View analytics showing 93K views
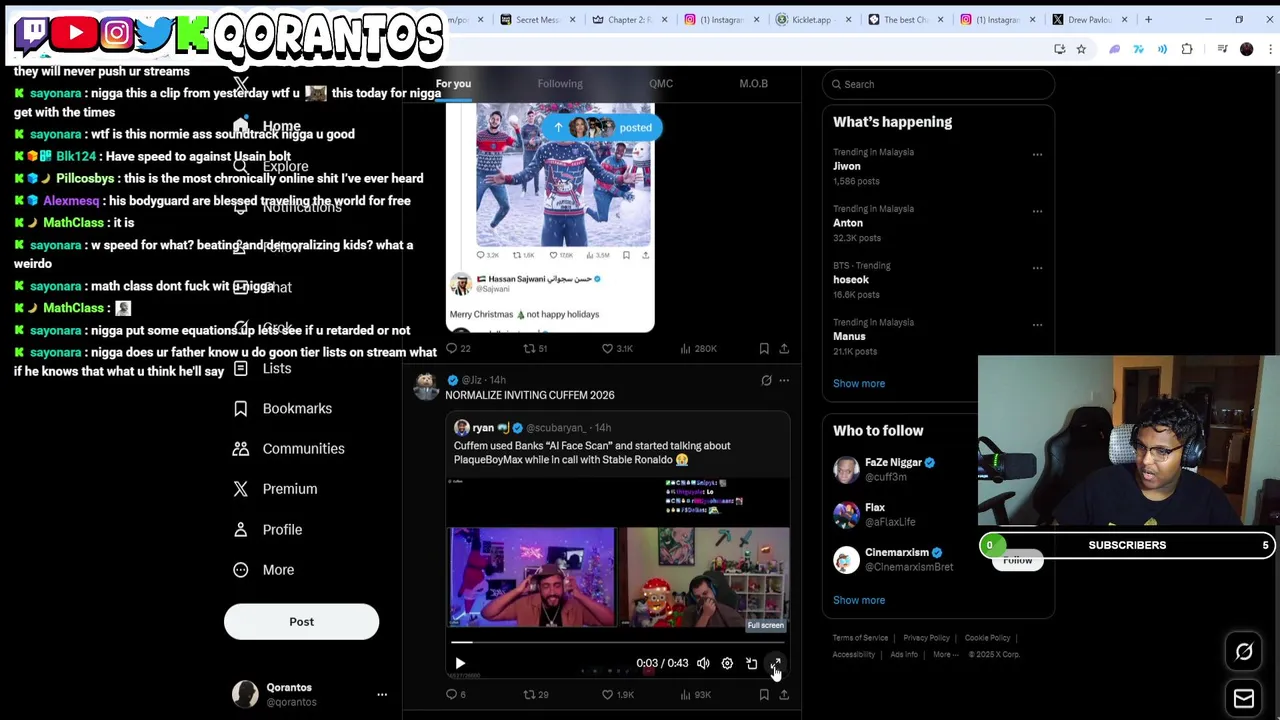This screenshot has width=1280, height=720. (695, 694)
